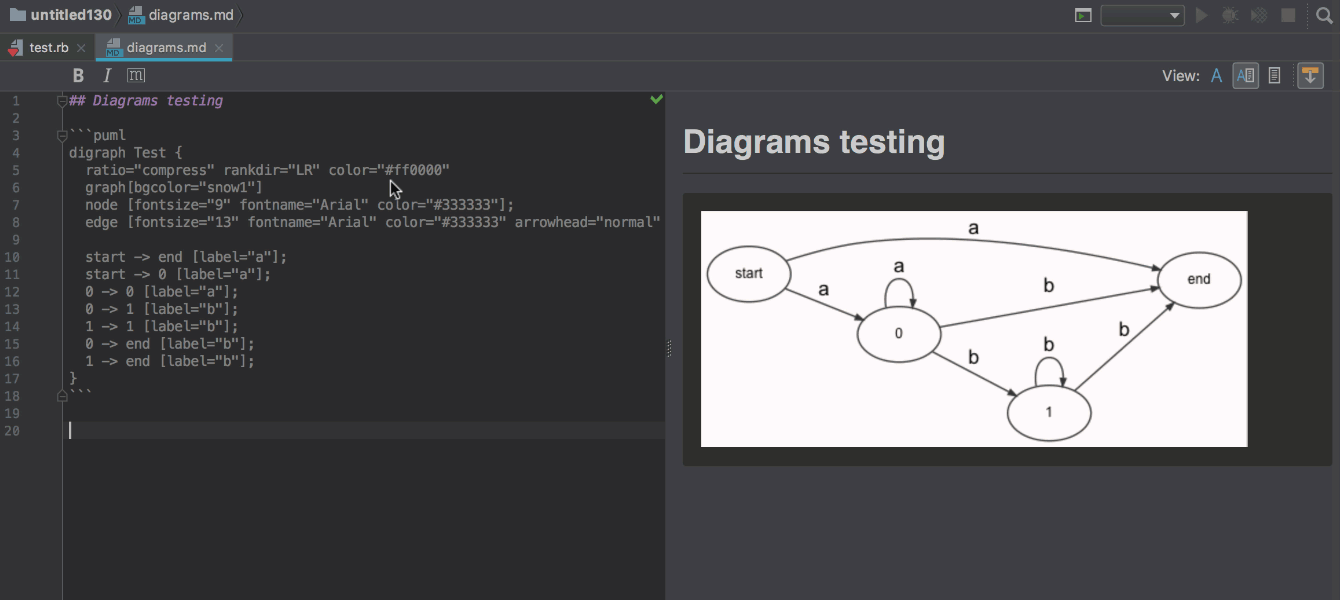Open the run configuration dropdown
Image resolution: width=1340 pixels, height=600 pixels.
(x=1142, y=15)
